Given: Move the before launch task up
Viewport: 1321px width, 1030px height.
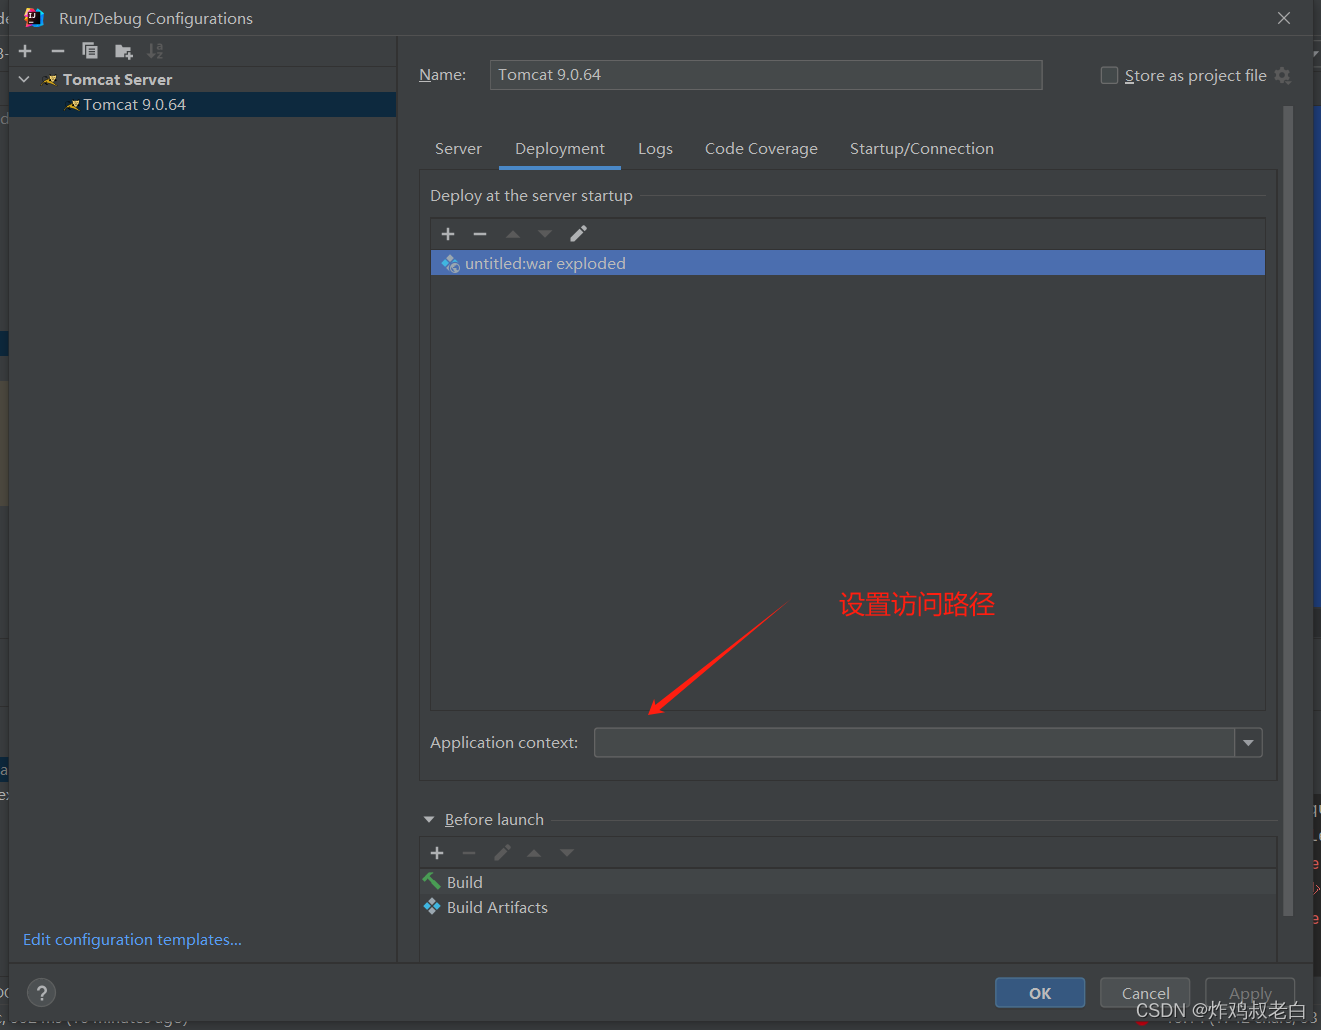Looking at the screenshot, I should click(534, 853).
